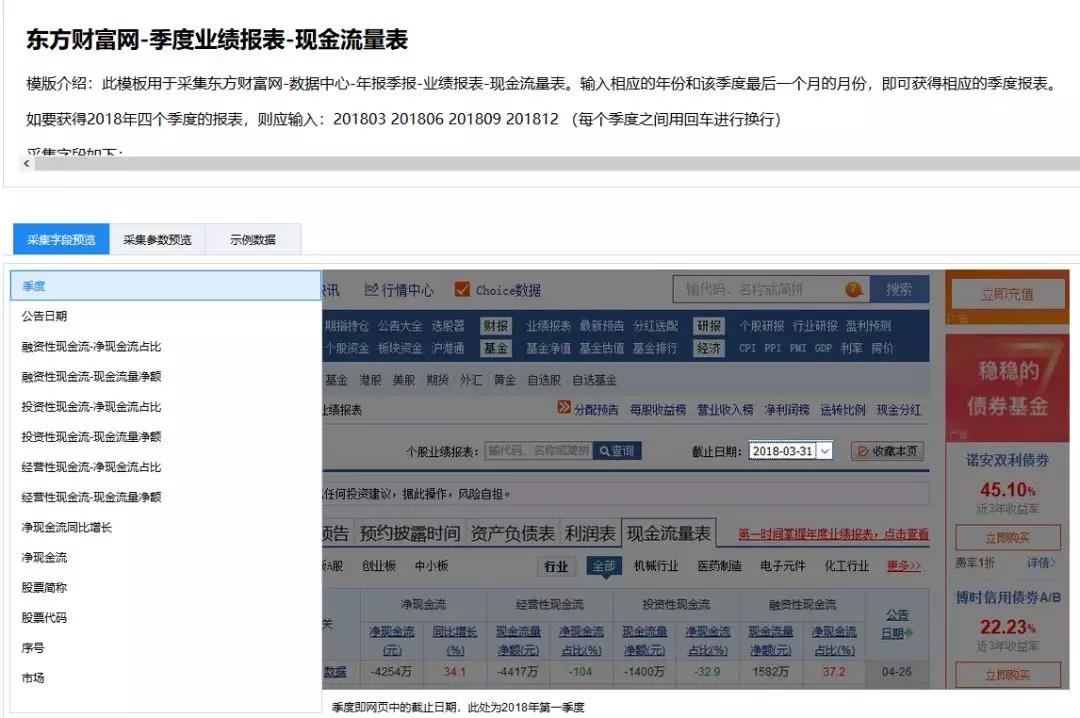The width and height of the screenshot is (1080, 718).
Task: Select the 季度 field in the list
Action: pos(166,285)
